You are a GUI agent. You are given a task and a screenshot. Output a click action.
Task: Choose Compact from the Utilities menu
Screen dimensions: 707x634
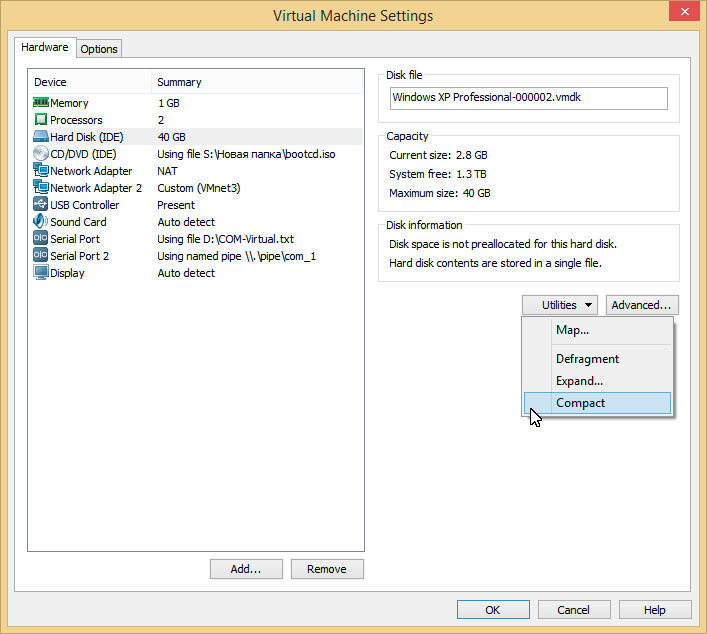580,403
